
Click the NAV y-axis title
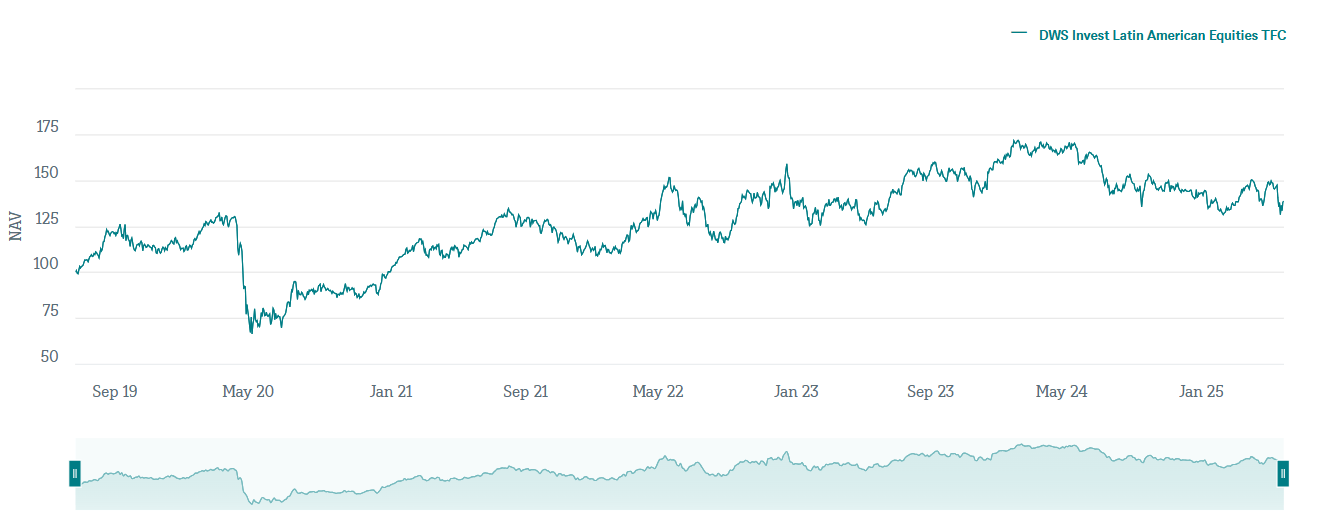[15, 226]
